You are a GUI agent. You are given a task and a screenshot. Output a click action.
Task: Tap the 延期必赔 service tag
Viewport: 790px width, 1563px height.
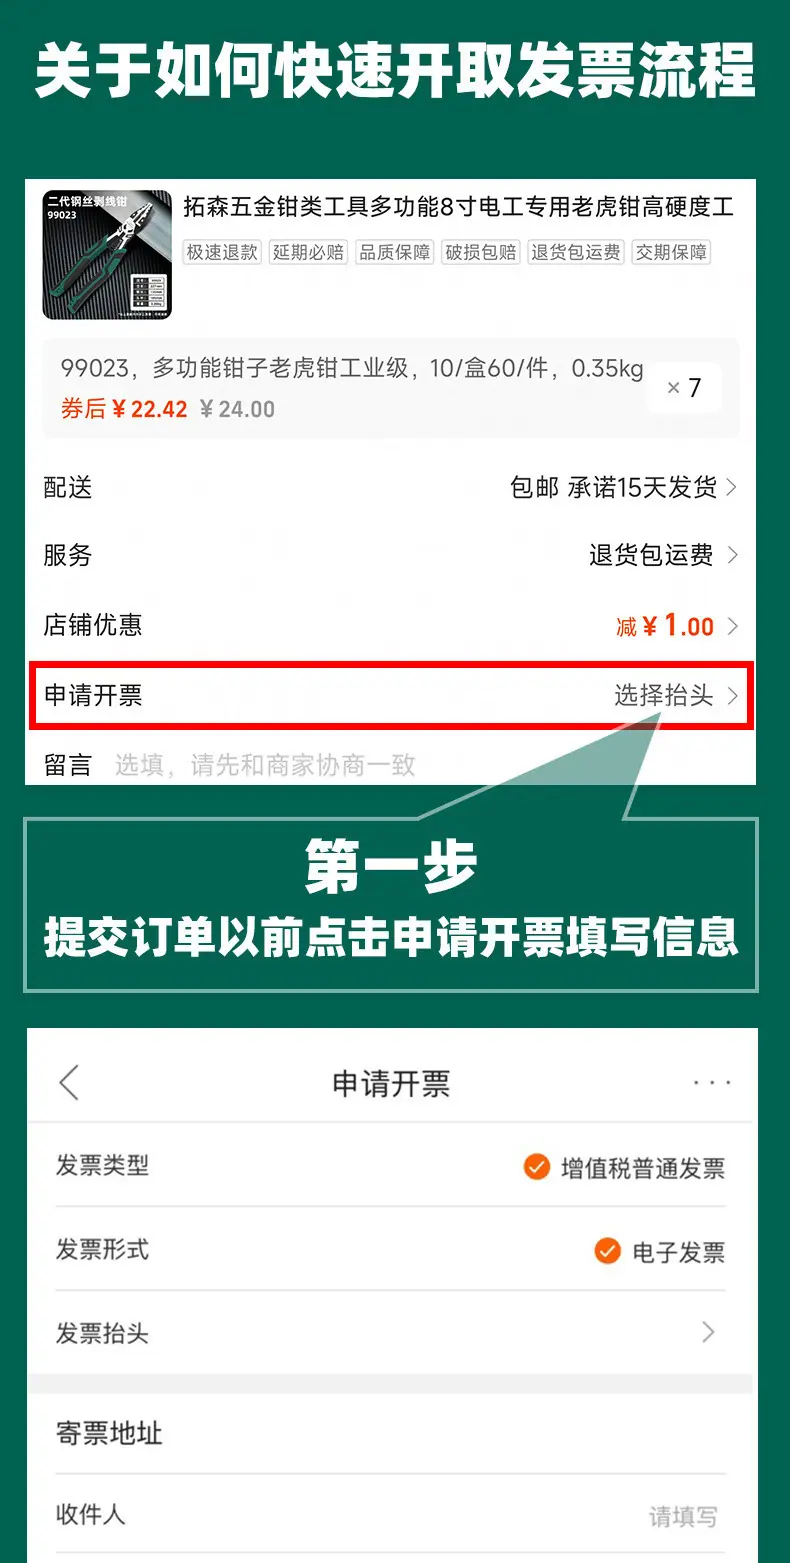coord(308,252)
